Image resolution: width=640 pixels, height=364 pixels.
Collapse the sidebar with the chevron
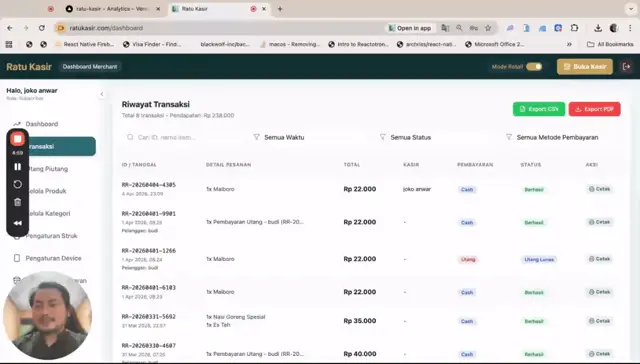coord(102,94)
